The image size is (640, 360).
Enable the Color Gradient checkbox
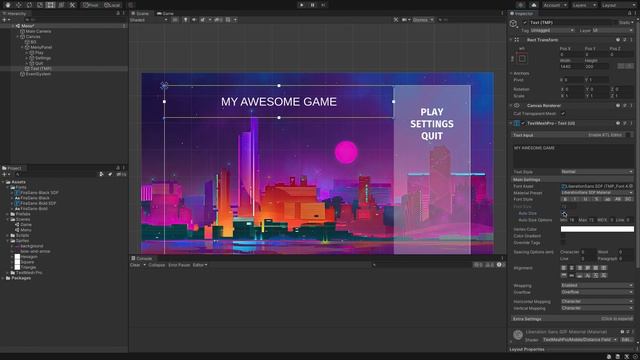[563, 236]
